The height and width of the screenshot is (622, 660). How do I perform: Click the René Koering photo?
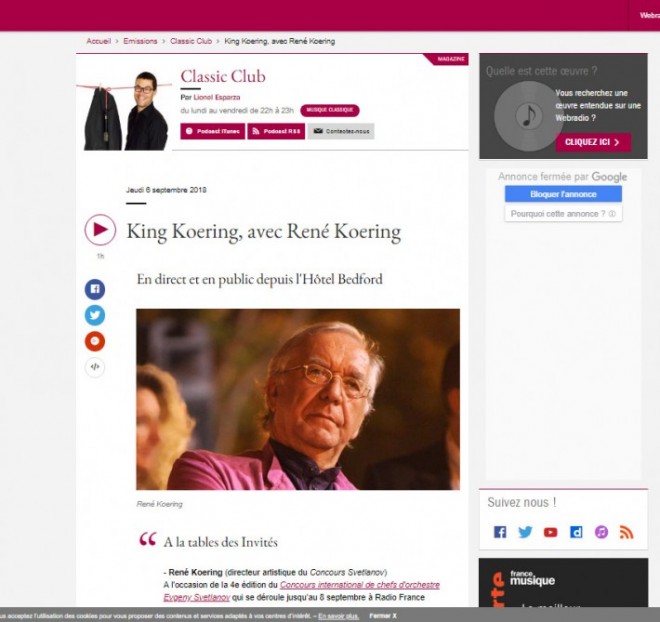pos(298,399)
